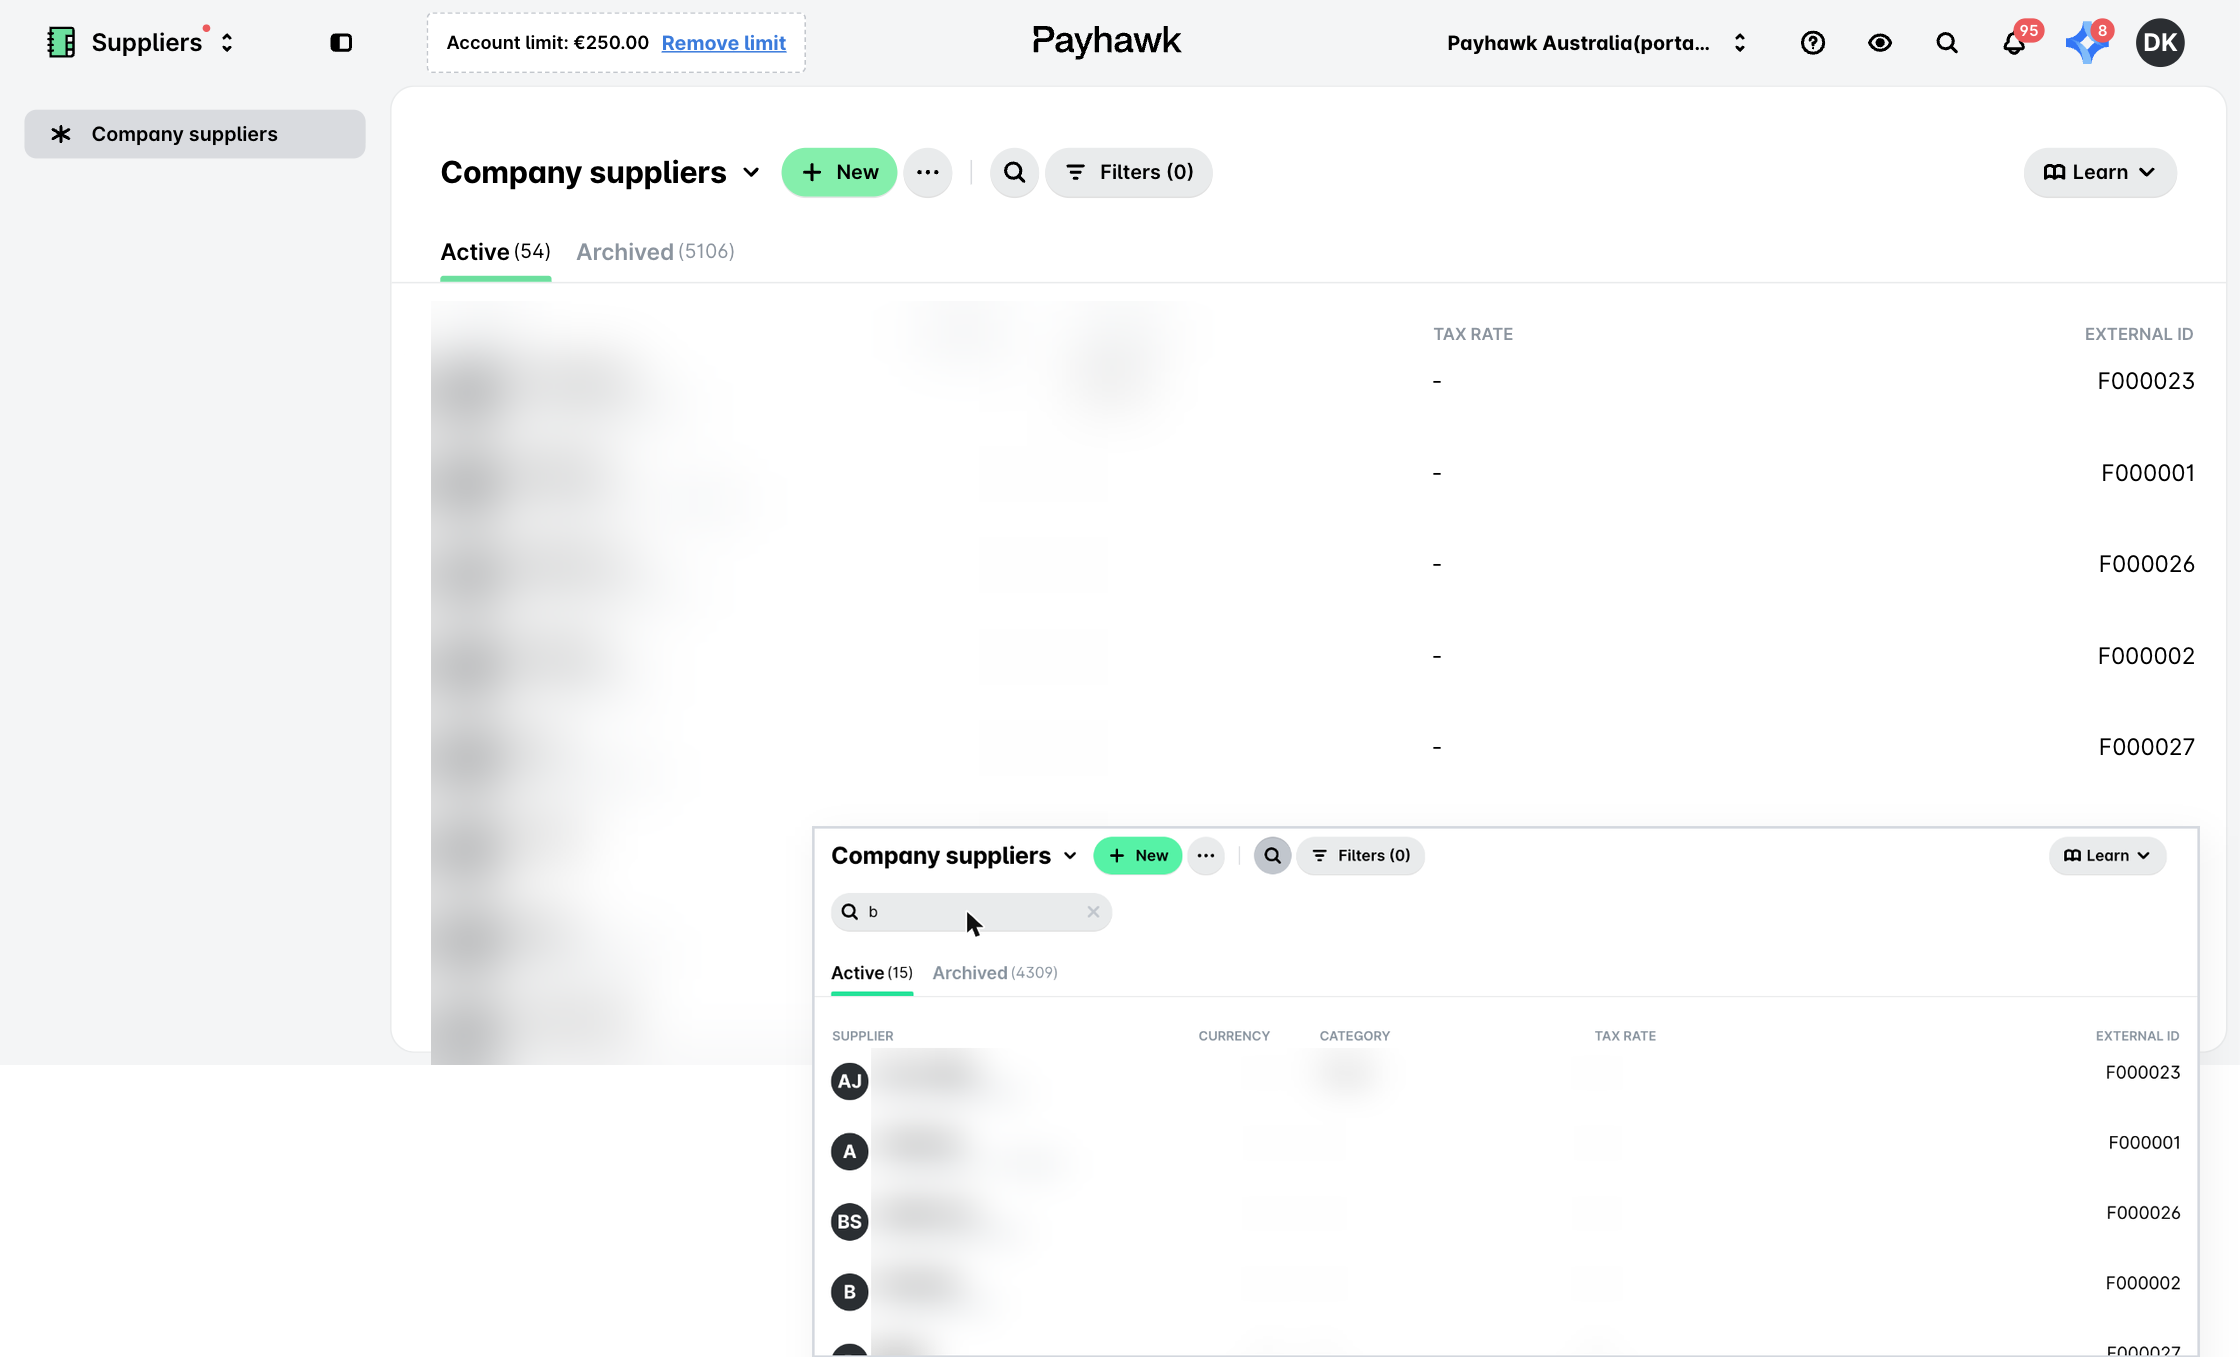Click the search field containing 'b'
Screen dimensions: 2240x1357
(x=971, y=912)
